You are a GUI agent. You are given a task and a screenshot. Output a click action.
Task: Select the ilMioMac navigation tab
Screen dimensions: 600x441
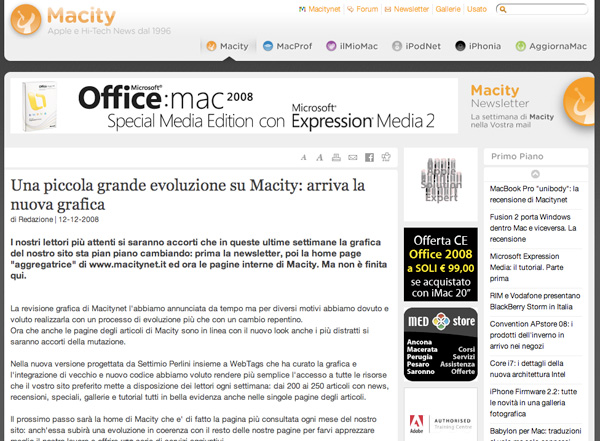tap(352, 46)
